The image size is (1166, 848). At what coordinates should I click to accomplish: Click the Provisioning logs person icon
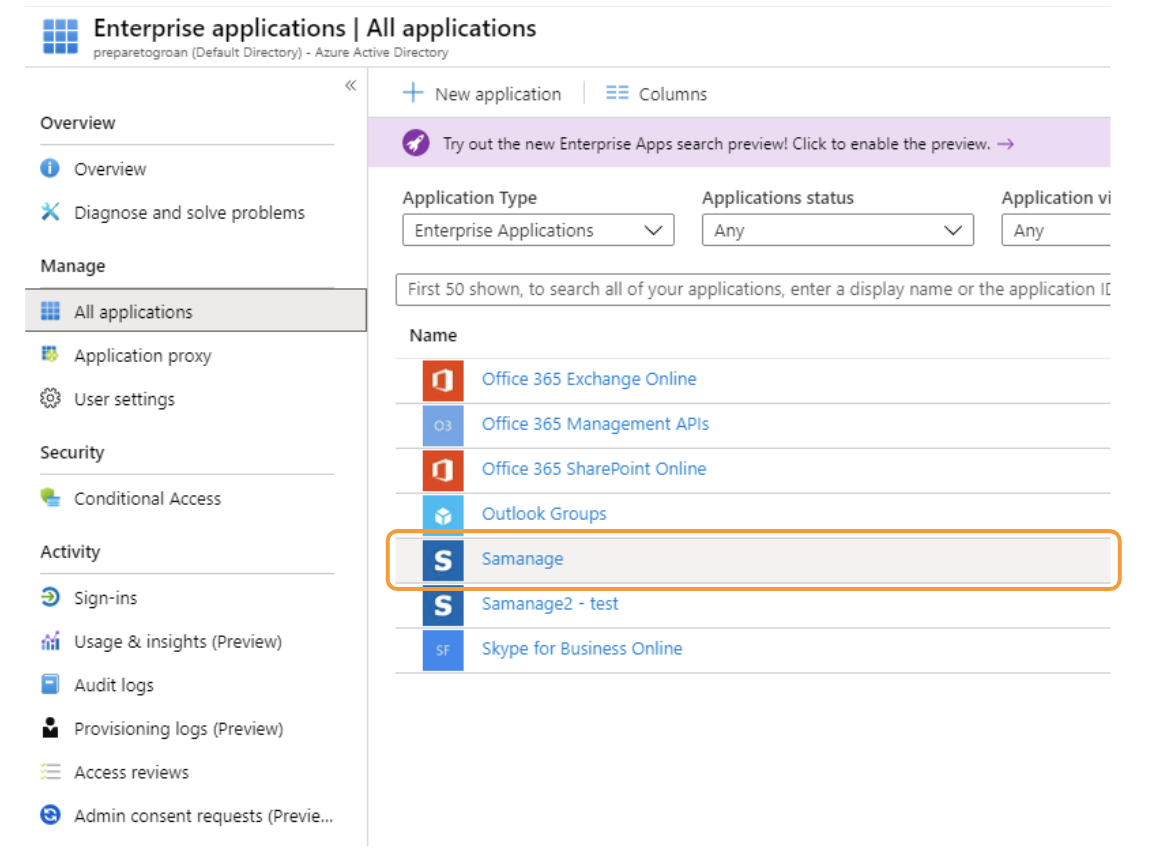(x=50, y=727)
